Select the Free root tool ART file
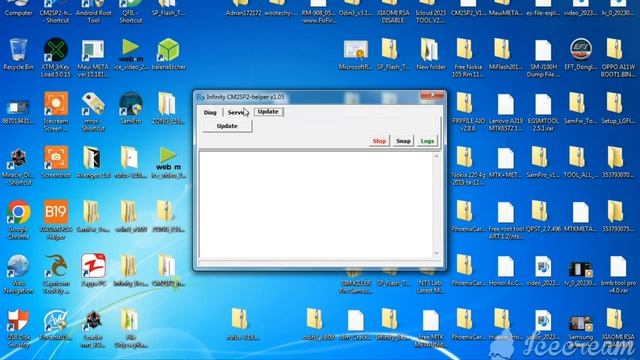Image resolution: width=640 pixels, height=360 pixels. pos(506,220)
